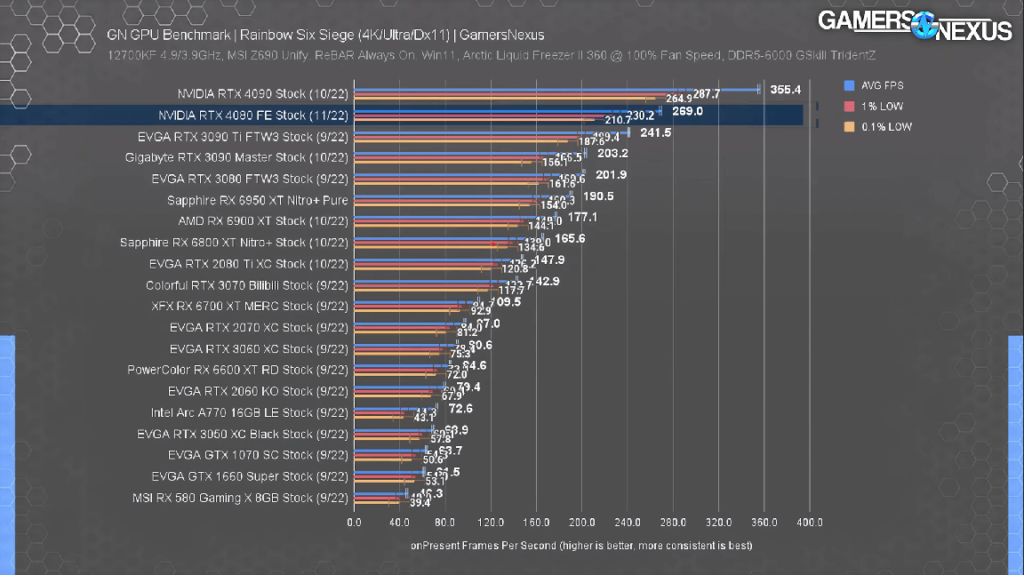This screenshot has width=1024, height=575.
Task: Click the x-axis tick label '320.0'
Action: tap(718, 523)
